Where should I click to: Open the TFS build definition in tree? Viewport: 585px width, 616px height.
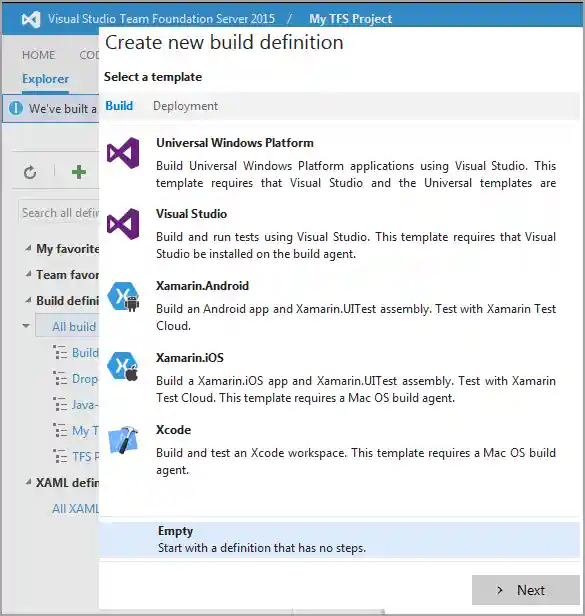coord(85,456)
